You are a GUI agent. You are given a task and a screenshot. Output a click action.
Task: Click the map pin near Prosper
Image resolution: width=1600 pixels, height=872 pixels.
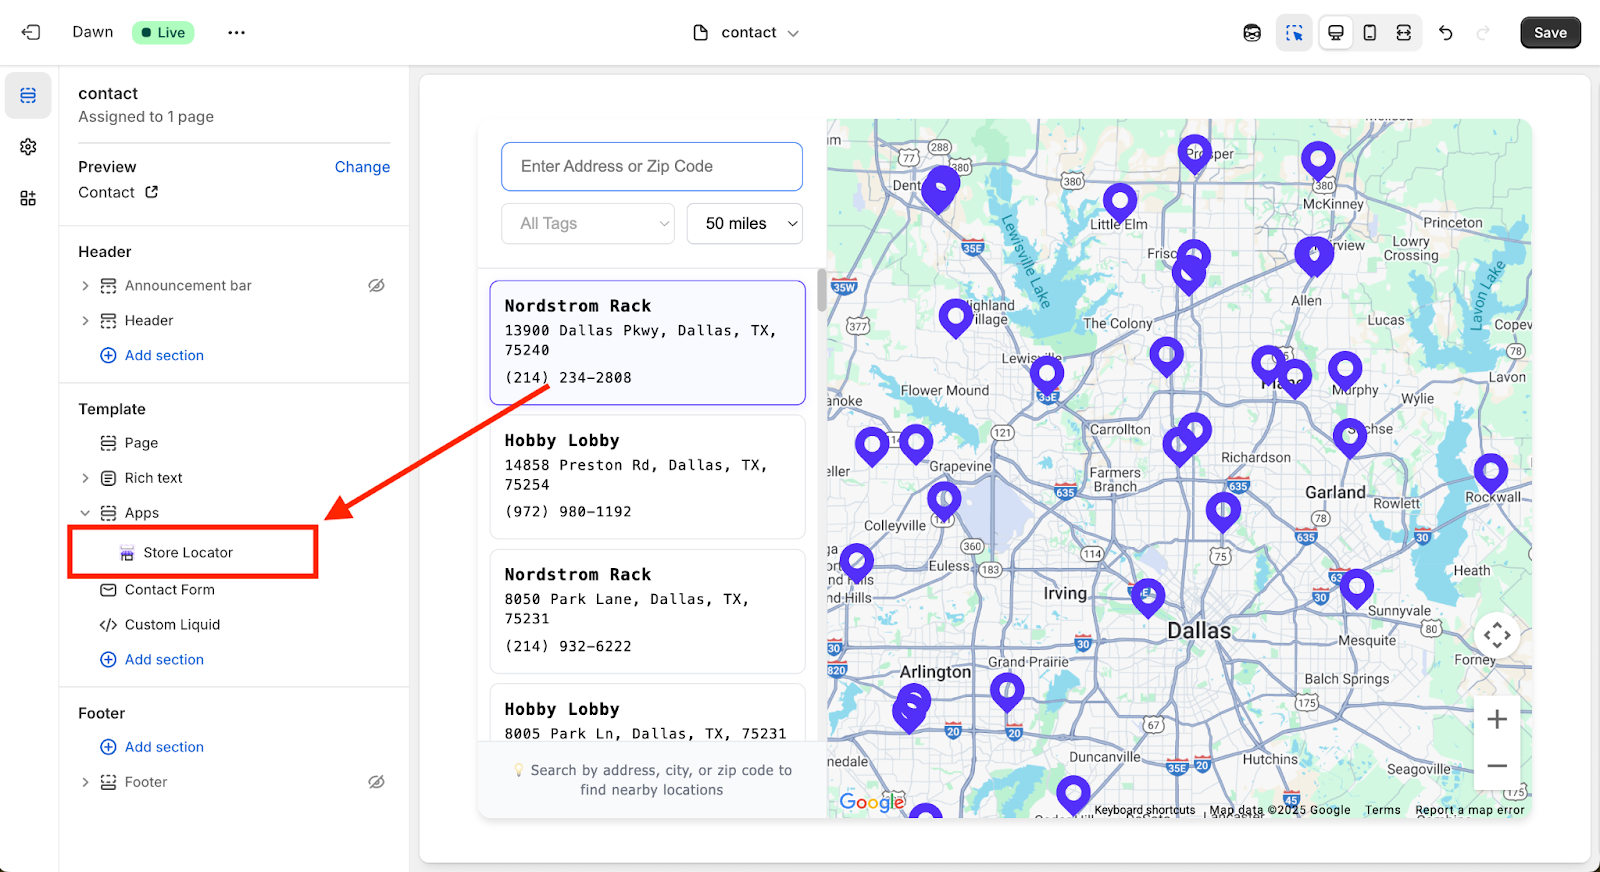[x=1194, y=154]
